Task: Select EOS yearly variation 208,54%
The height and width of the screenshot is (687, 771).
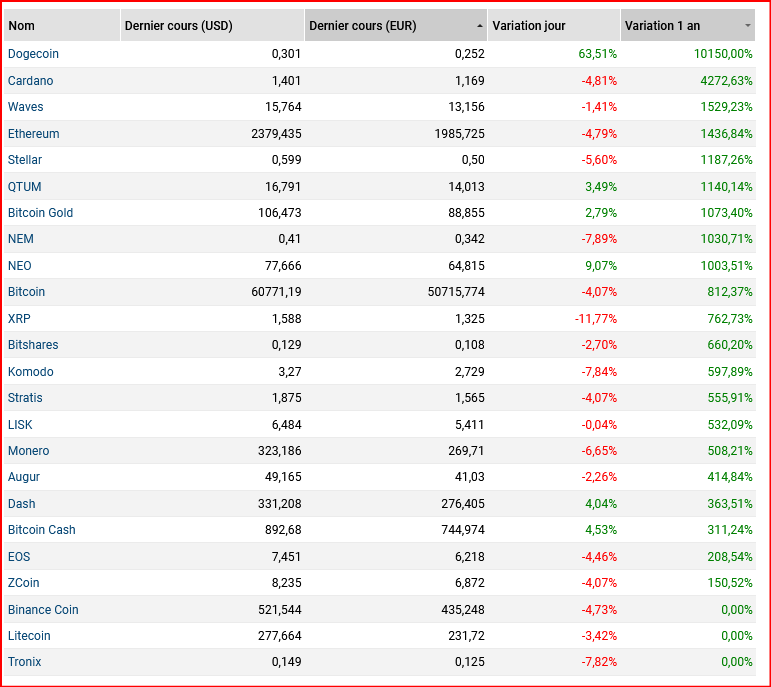Action: [730, 557]
